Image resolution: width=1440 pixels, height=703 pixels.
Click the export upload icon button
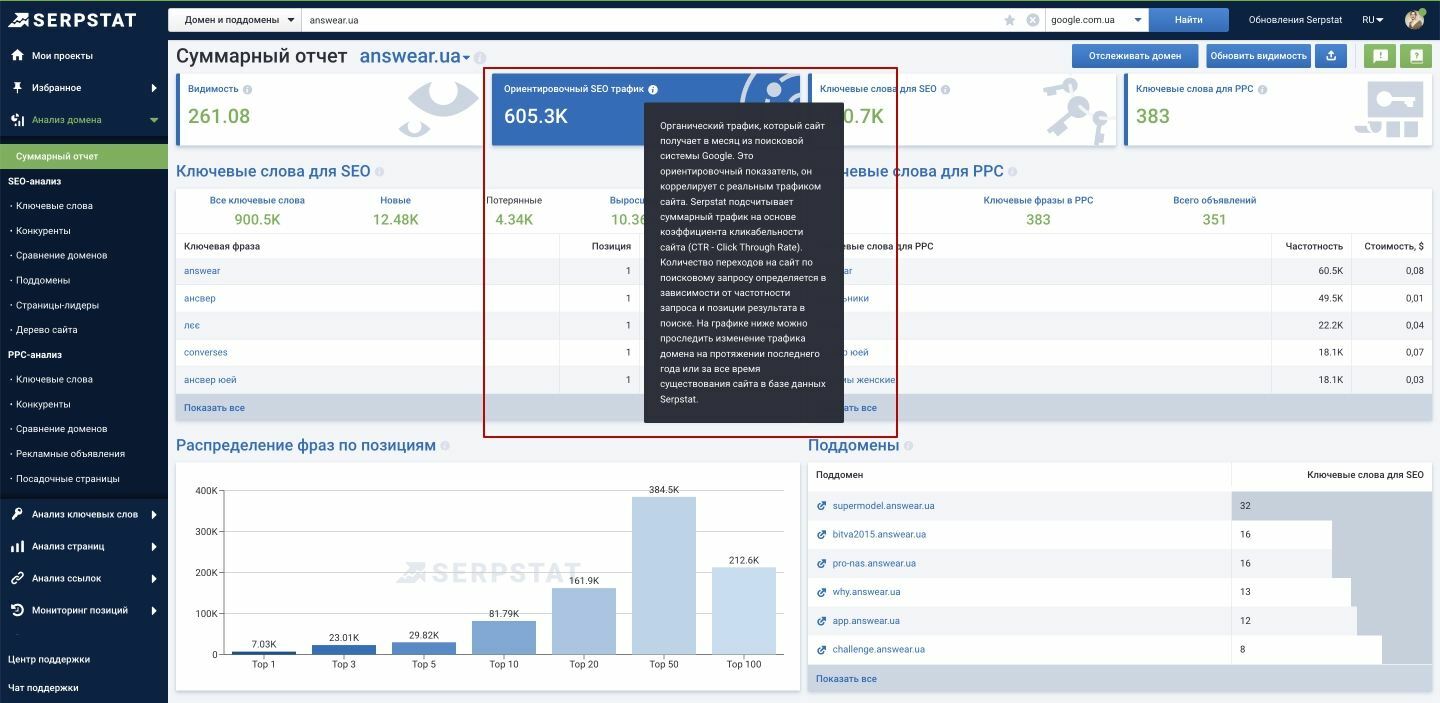(x=1331, y=56)
